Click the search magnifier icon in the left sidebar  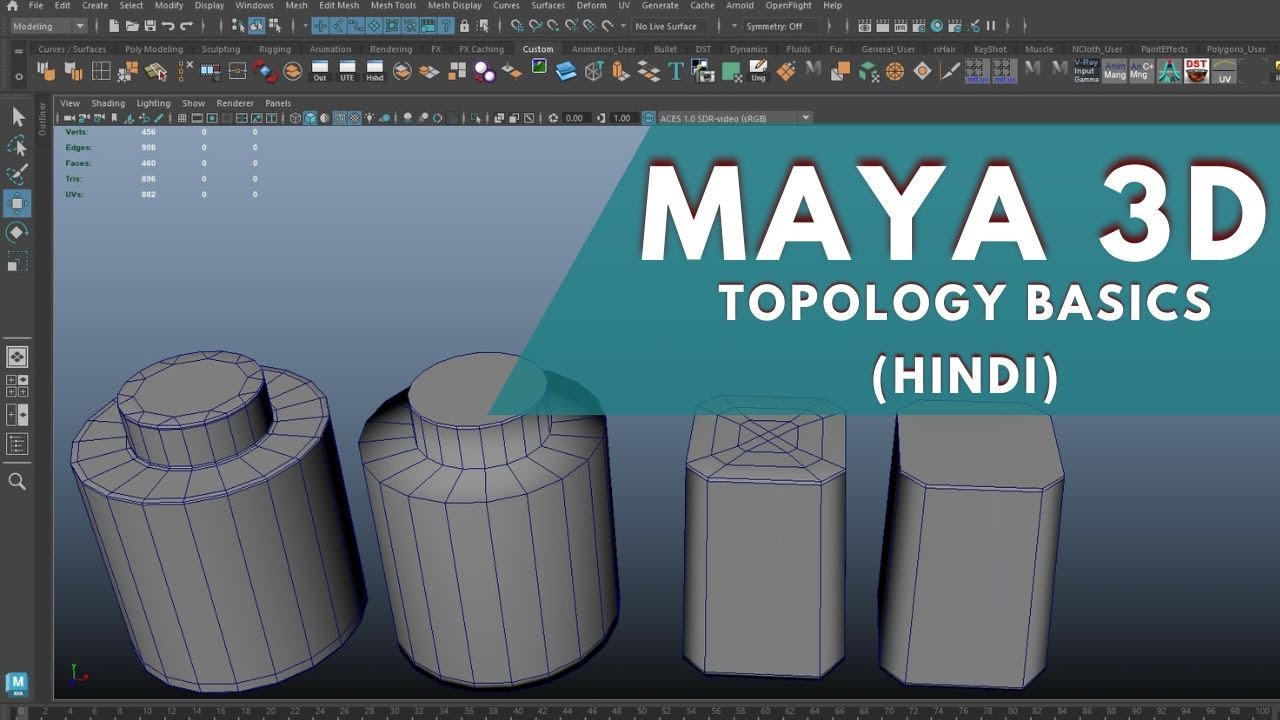tap(17, 481)
